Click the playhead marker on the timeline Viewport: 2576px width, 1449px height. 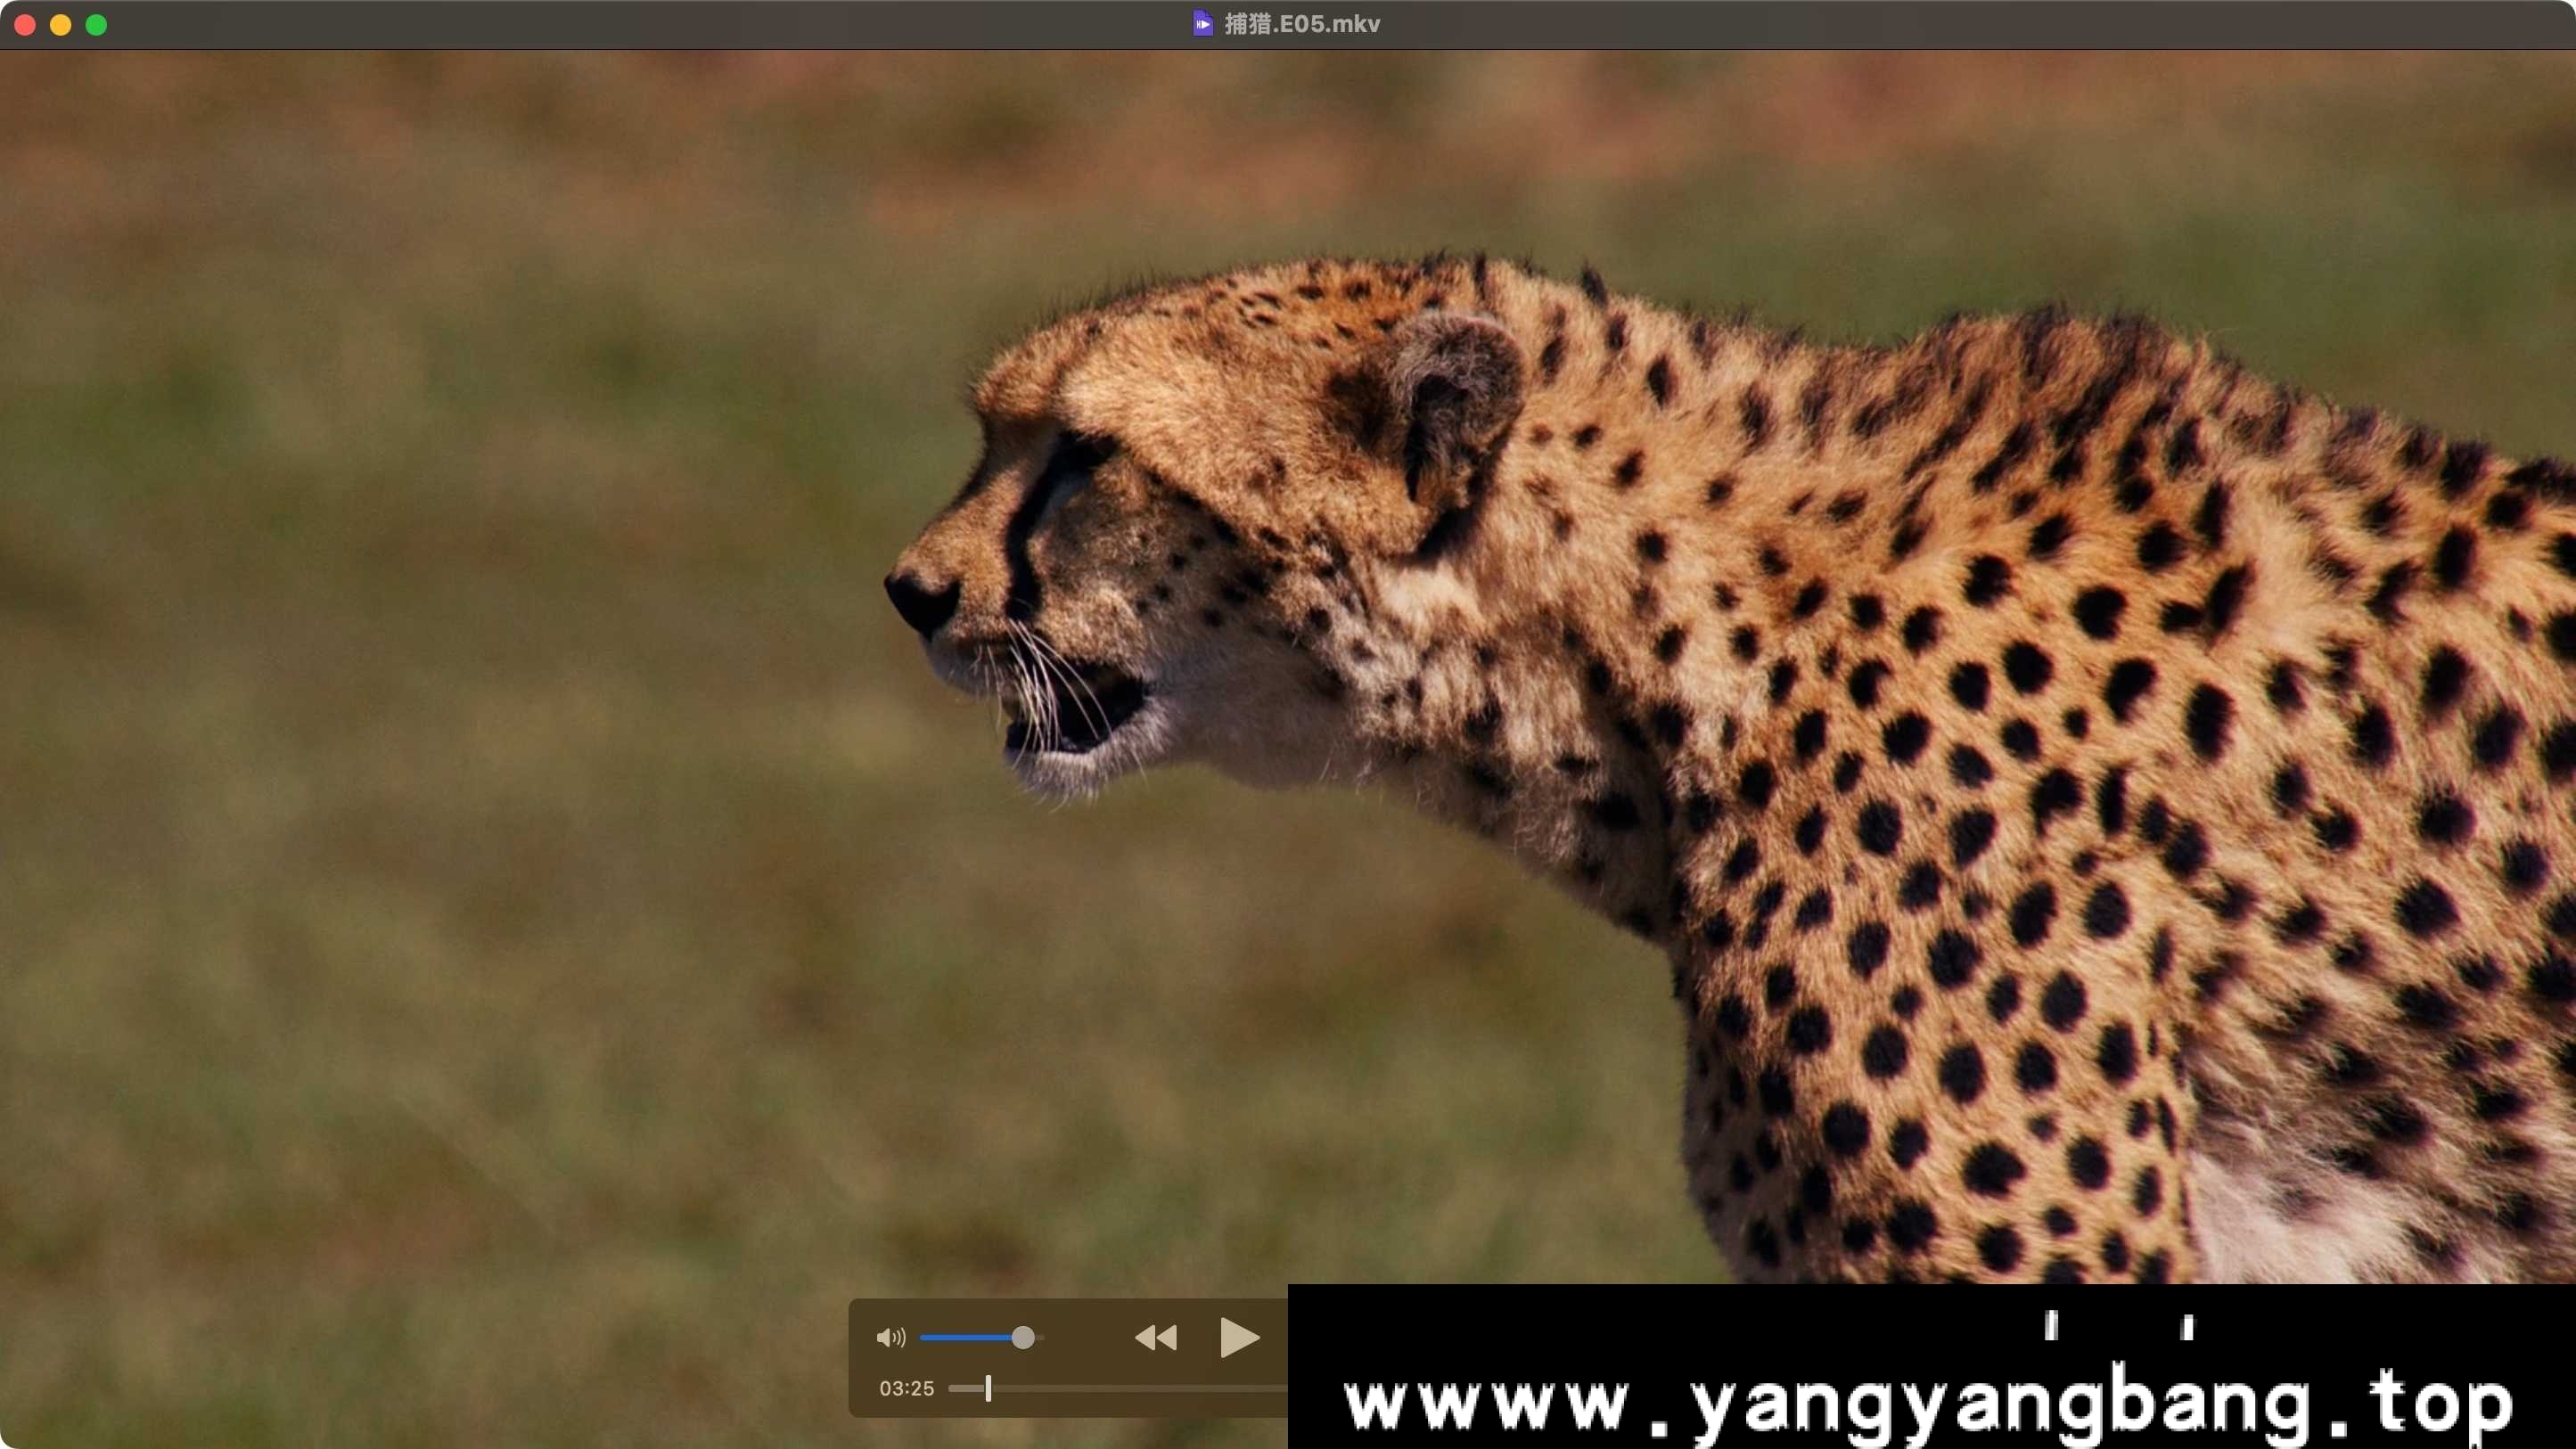pos(988,1388)
